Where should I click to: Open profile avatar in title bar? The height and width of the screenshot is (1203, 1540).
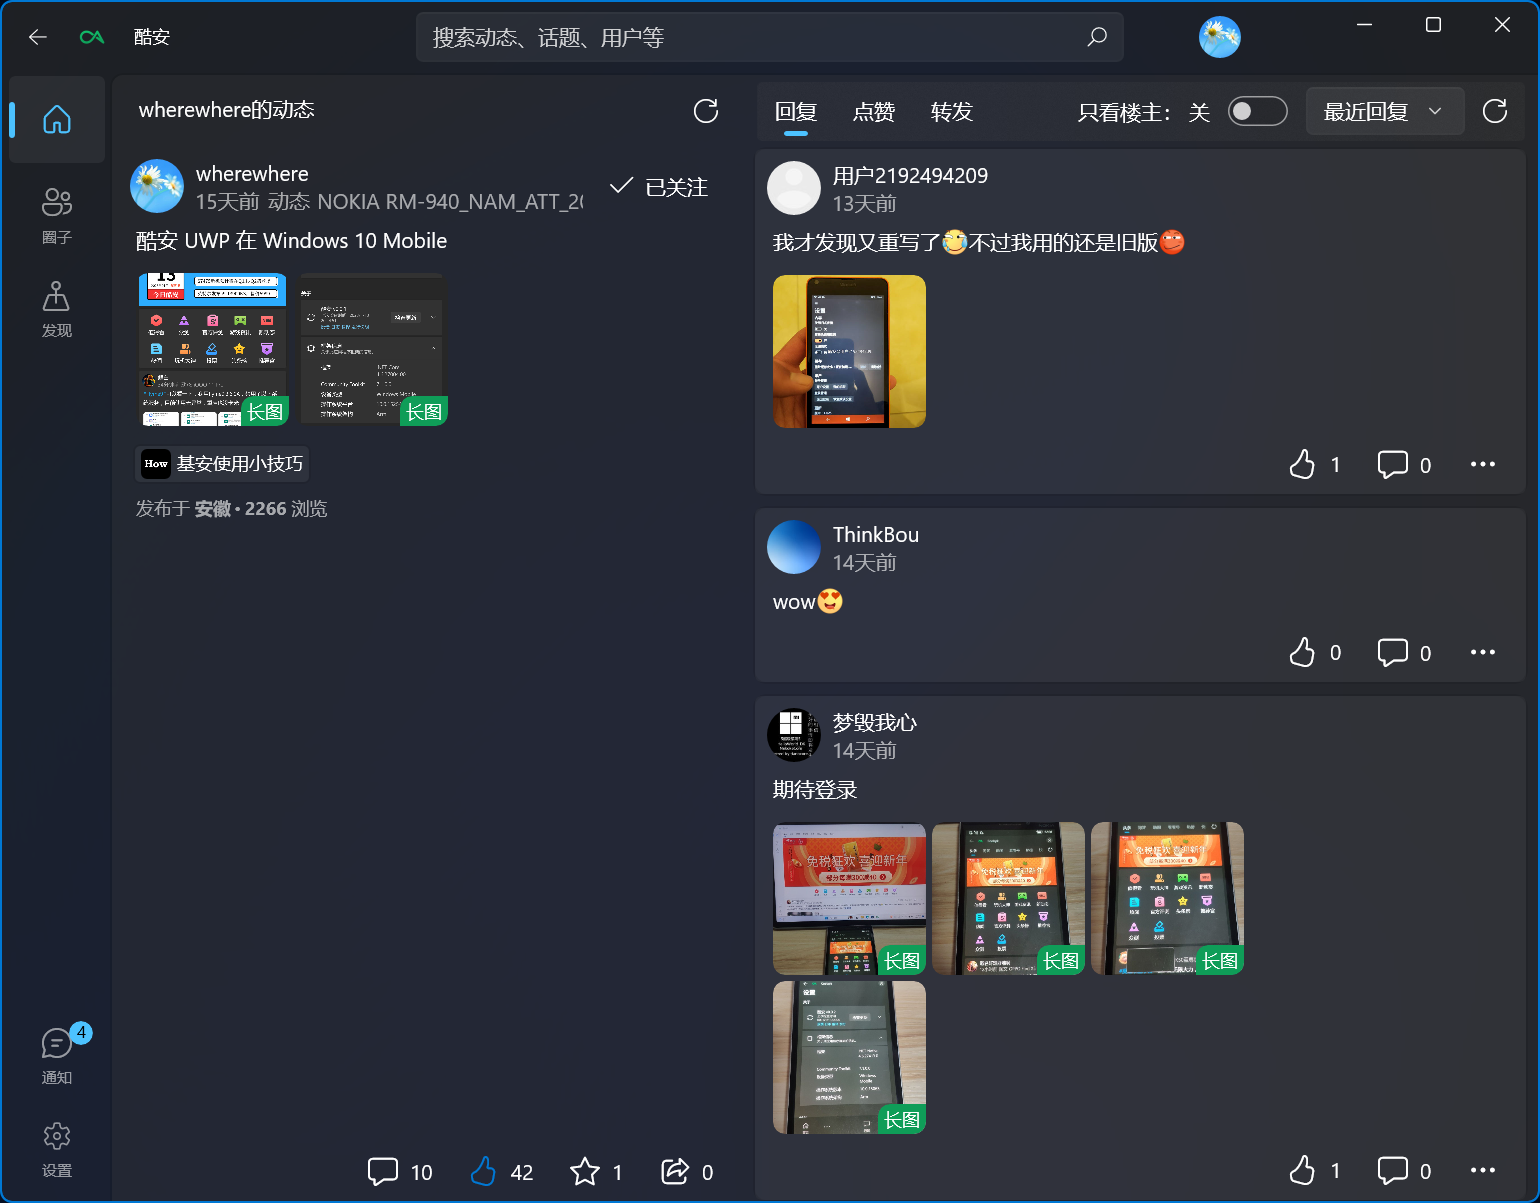[1220, 37]
